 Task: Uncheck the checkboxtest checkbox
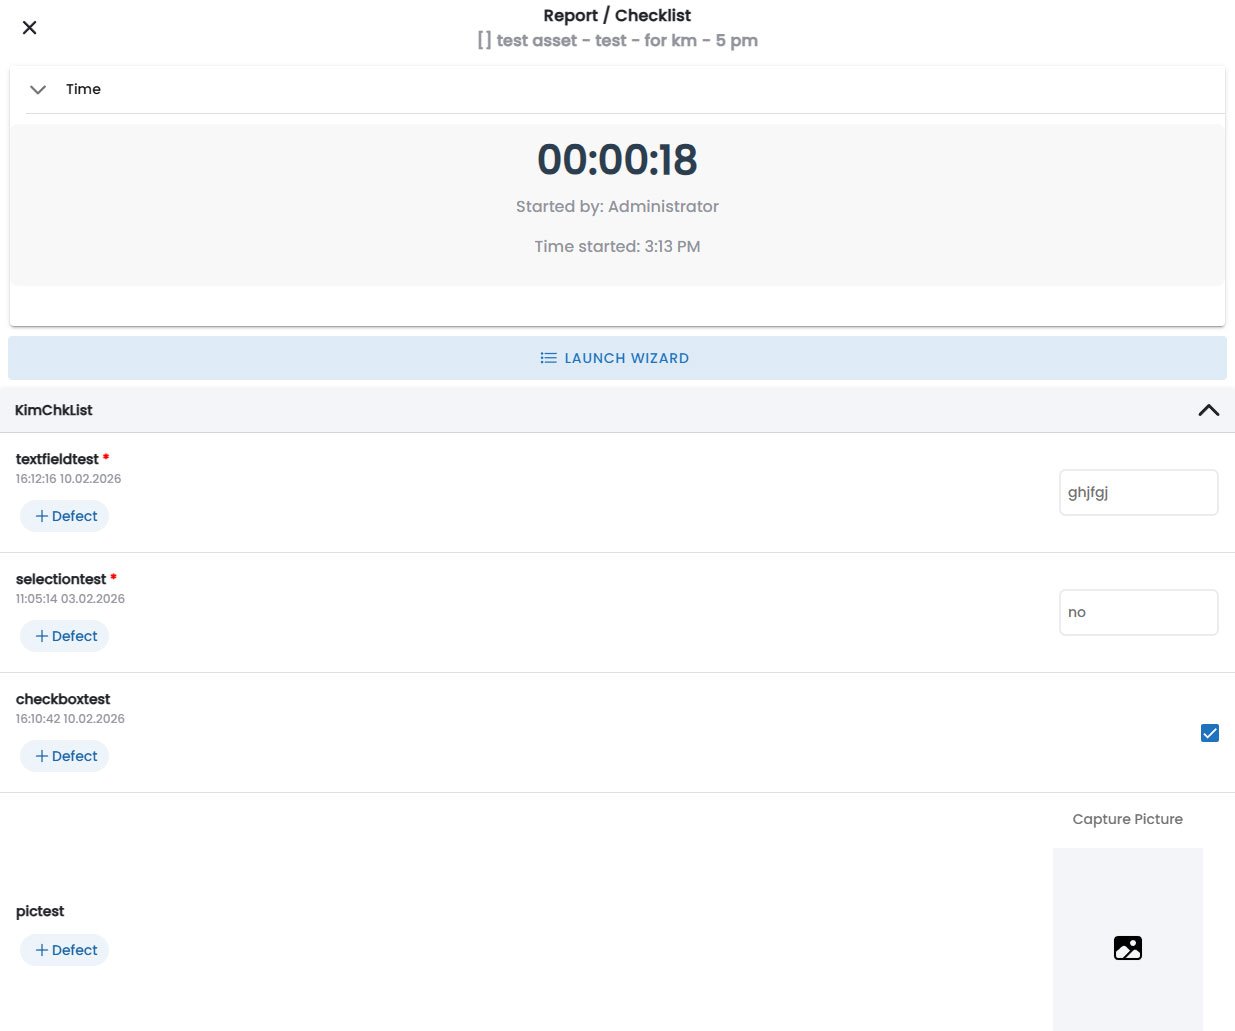(1210, 733)
